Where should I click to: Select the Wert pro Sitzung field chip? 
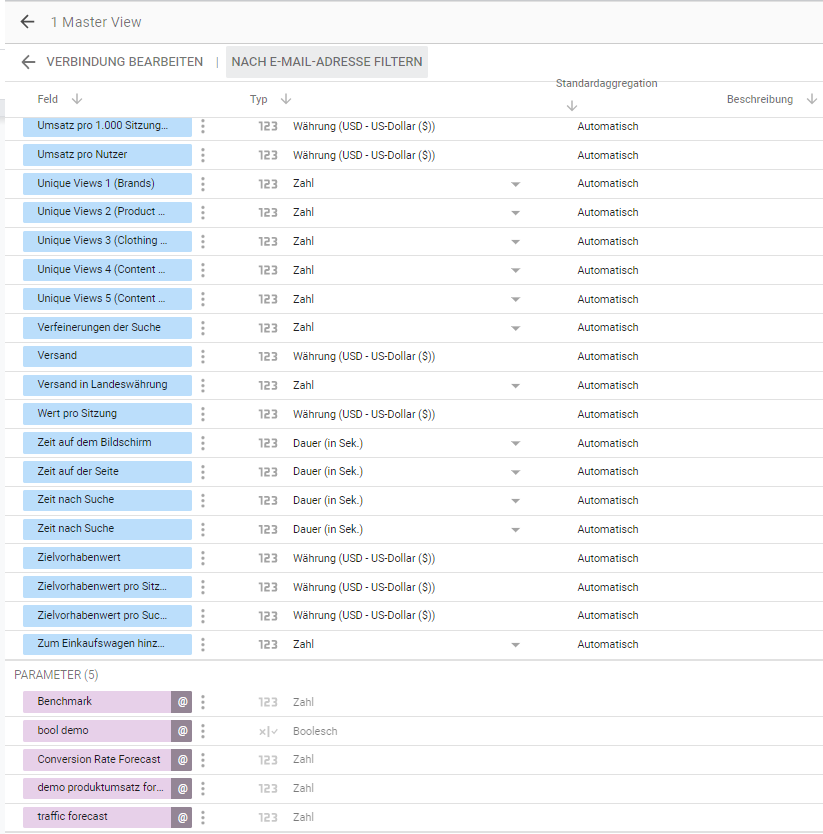pyautogui.click(x=107, y=414)
